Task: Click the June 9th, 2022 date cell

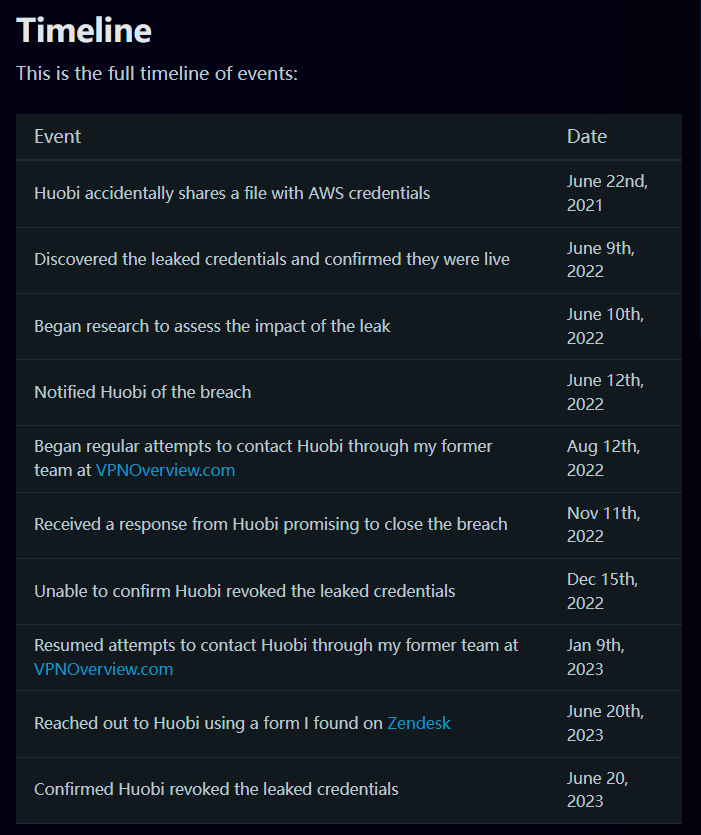Action: click(x=601, y=260)
